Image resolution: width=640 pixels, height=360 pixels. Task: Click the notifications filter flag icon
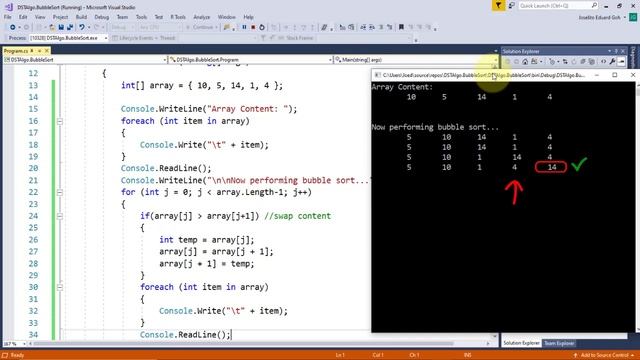[x=498, y=5]
